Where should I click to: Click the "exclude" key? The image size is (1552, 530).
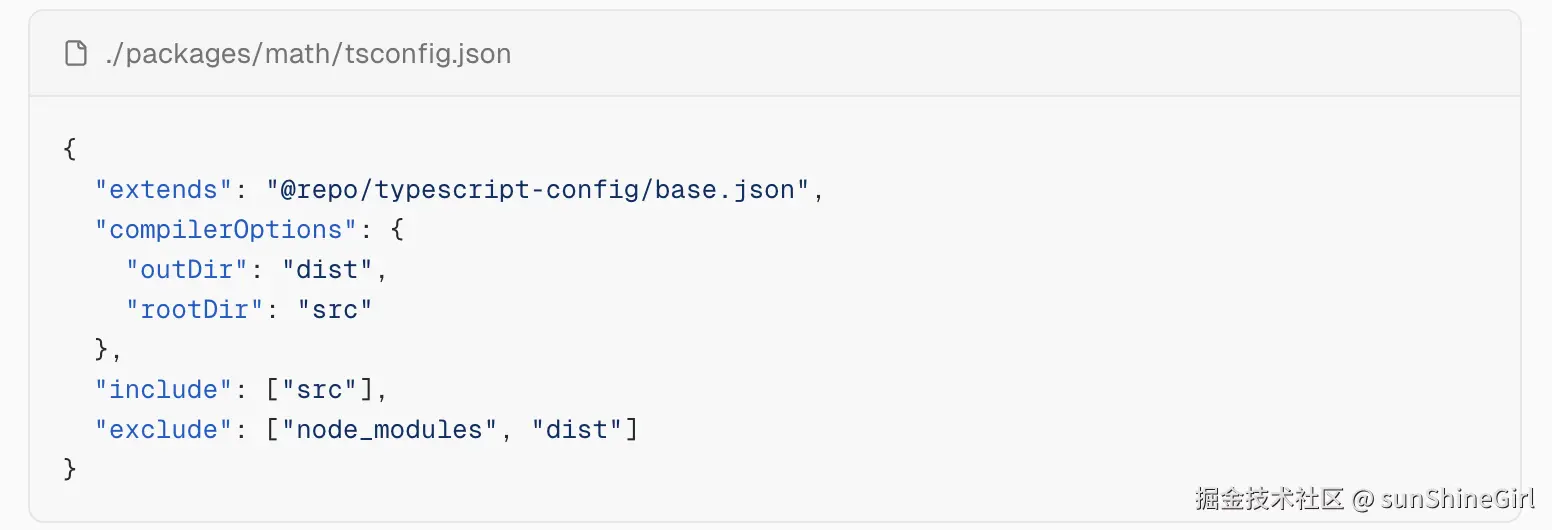click(164, 430)
